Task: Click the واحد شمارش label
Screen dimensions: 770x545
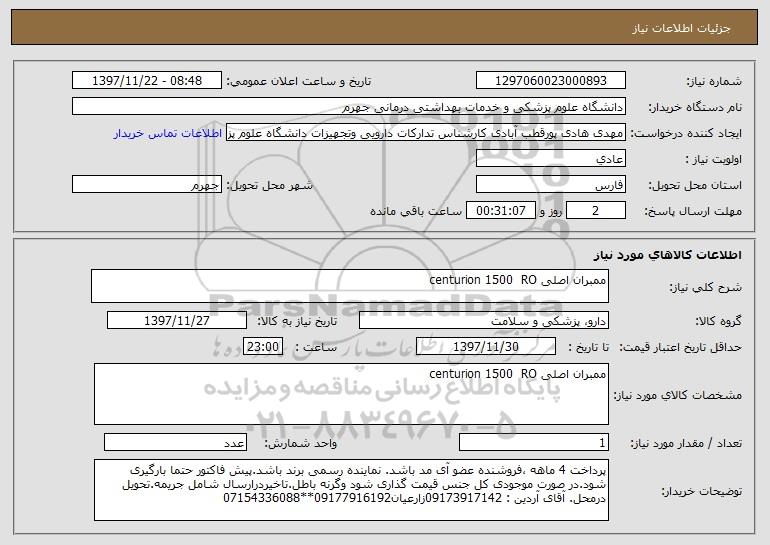Action: 301,444
